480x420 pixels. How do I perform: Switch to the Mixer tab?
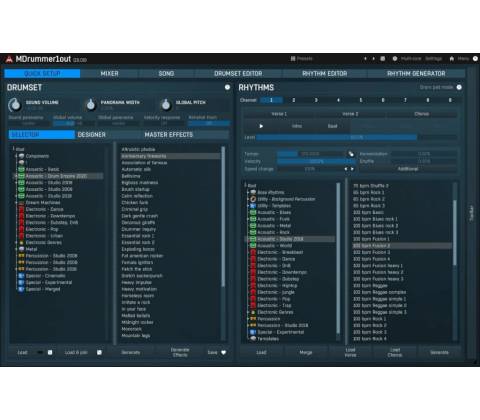(x=109, y=73)
